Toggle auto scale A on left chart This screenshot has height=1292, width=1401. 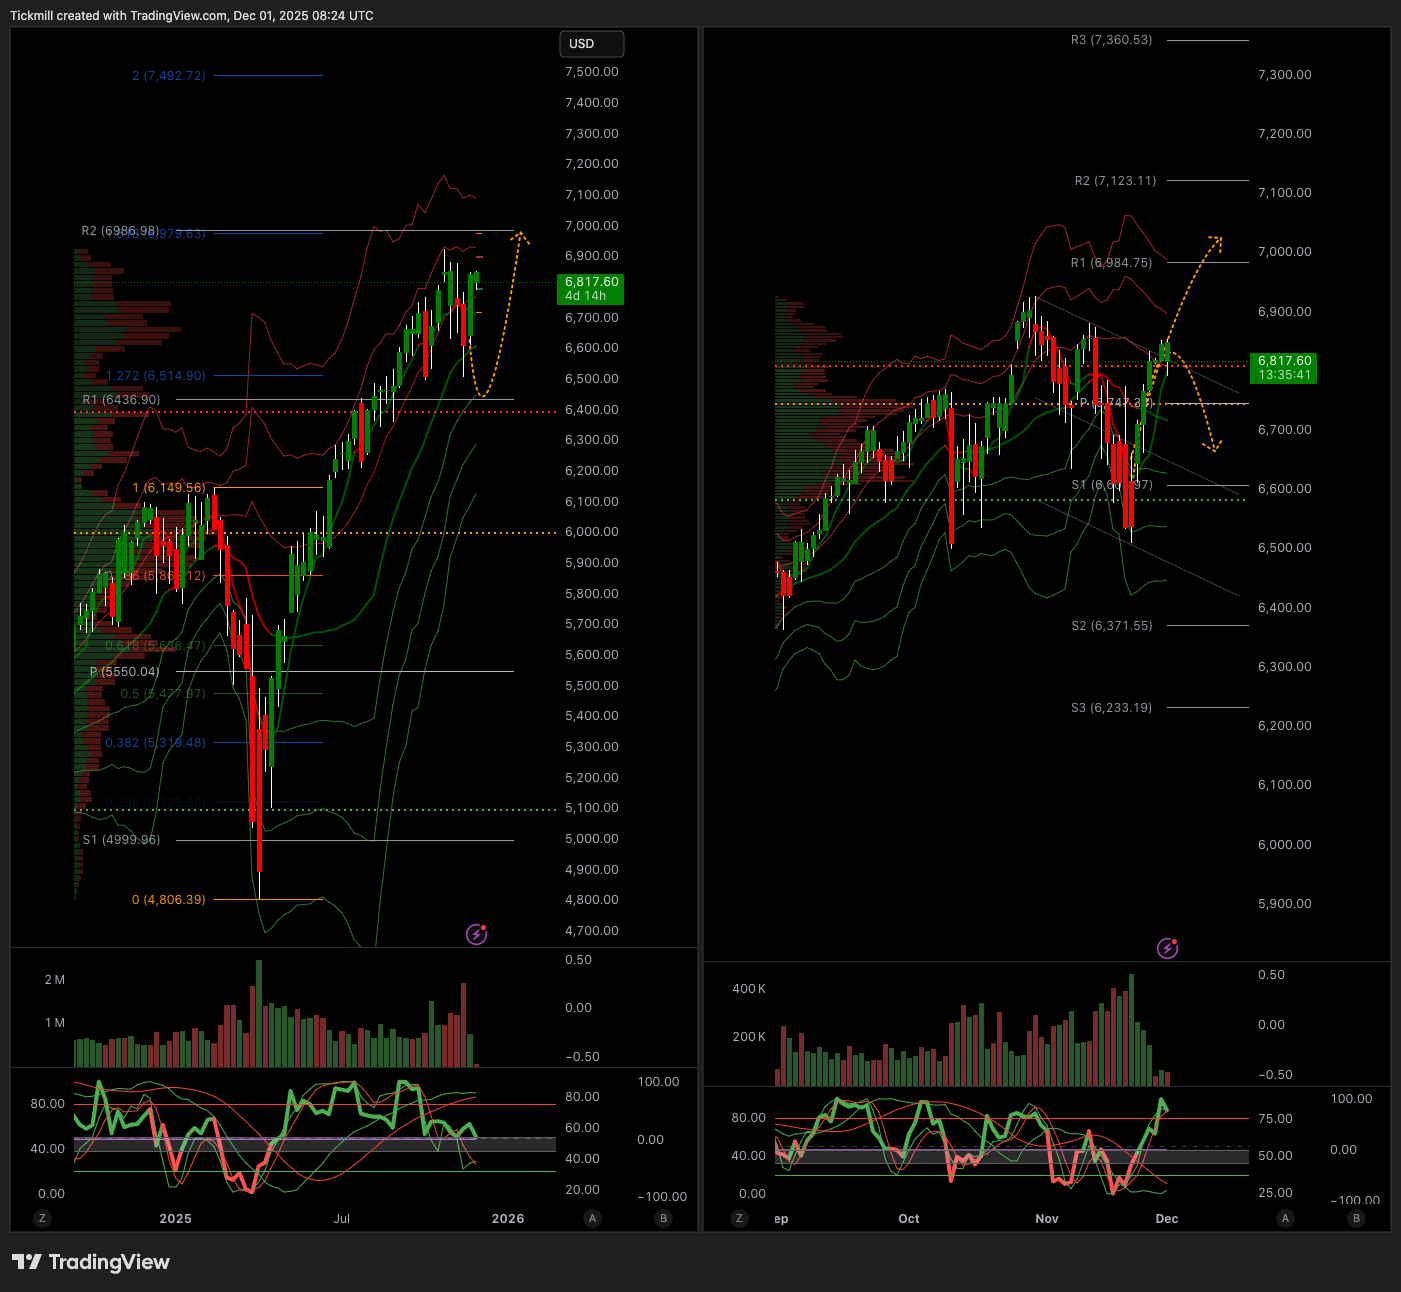coord(593,1218)
